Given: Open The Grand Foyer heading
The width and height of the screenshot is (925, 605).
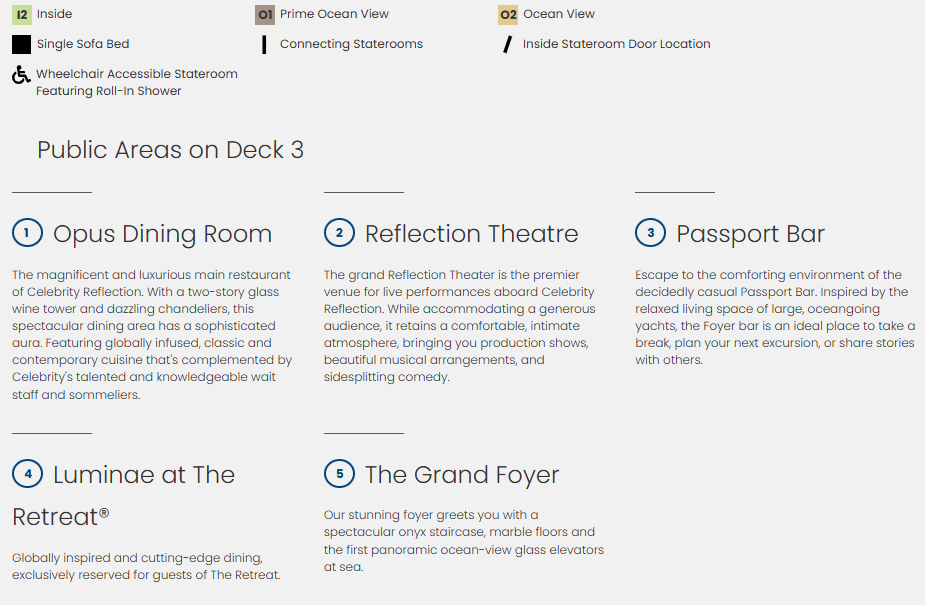Looking at the screenshot, I should point(461,475).
